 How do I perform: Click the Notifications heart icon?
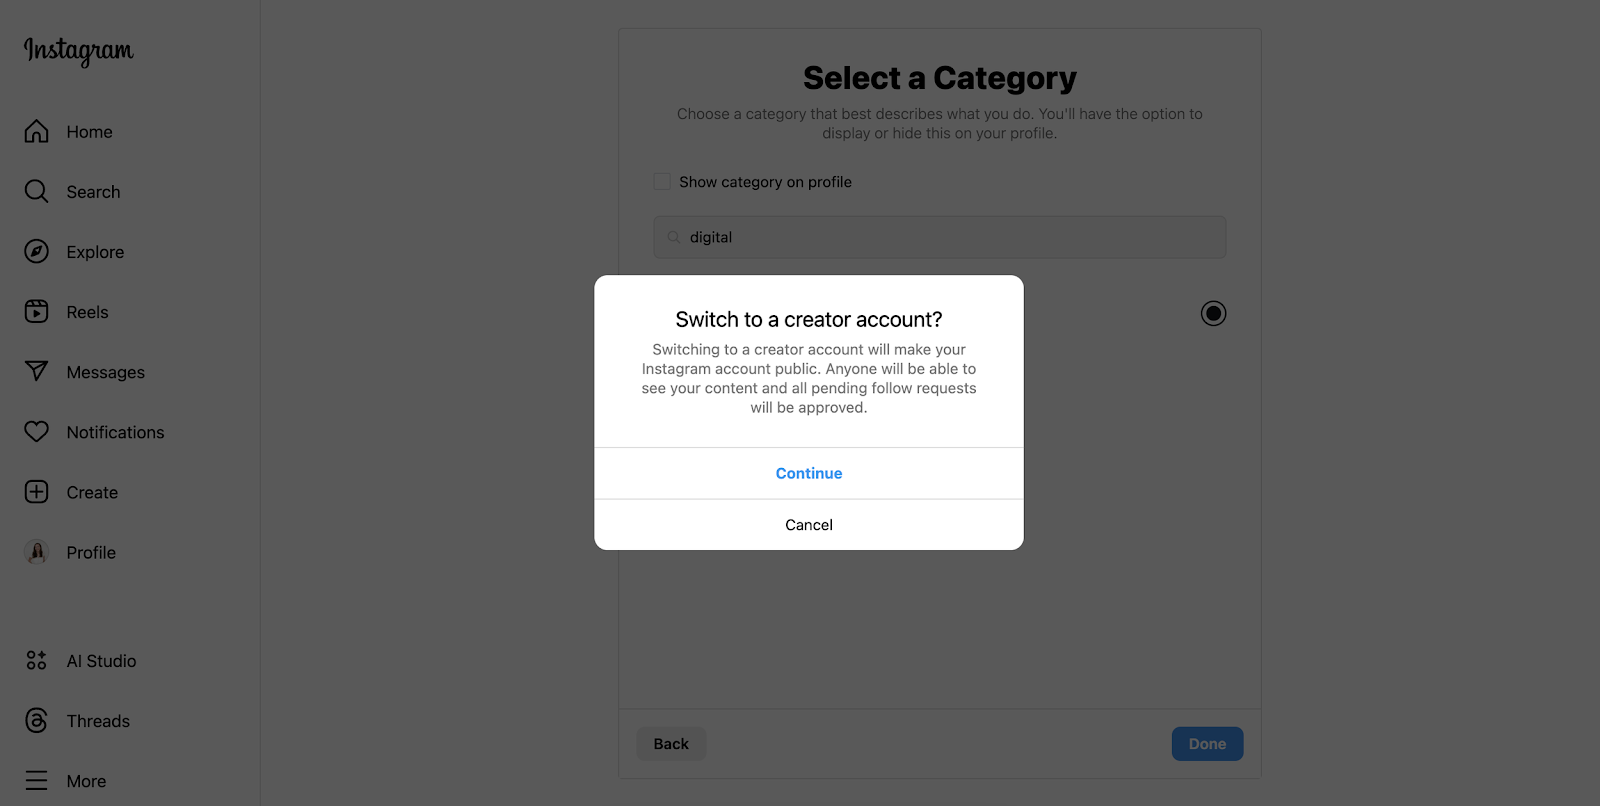37,432
